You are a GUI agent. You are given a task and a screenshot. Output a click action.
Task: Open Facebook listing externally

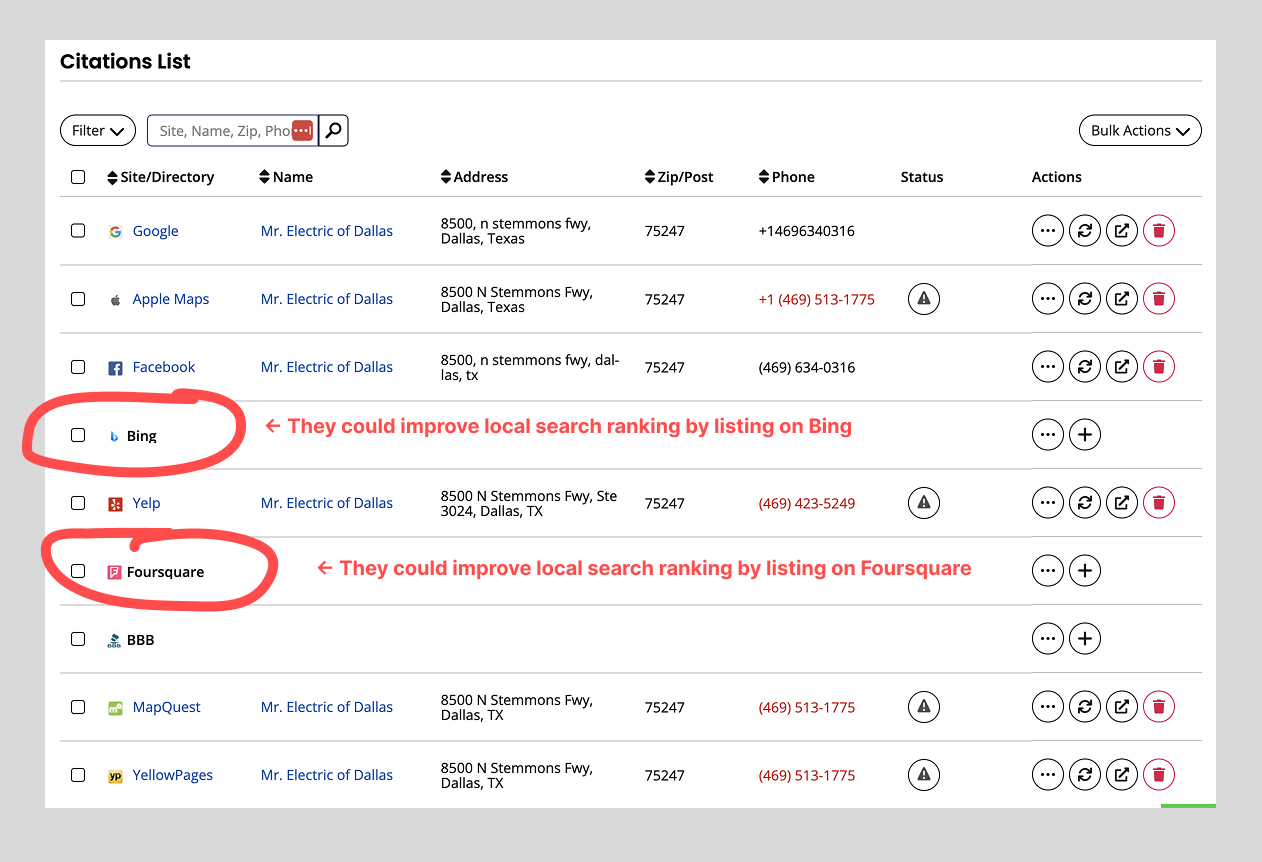point(1122,367)
